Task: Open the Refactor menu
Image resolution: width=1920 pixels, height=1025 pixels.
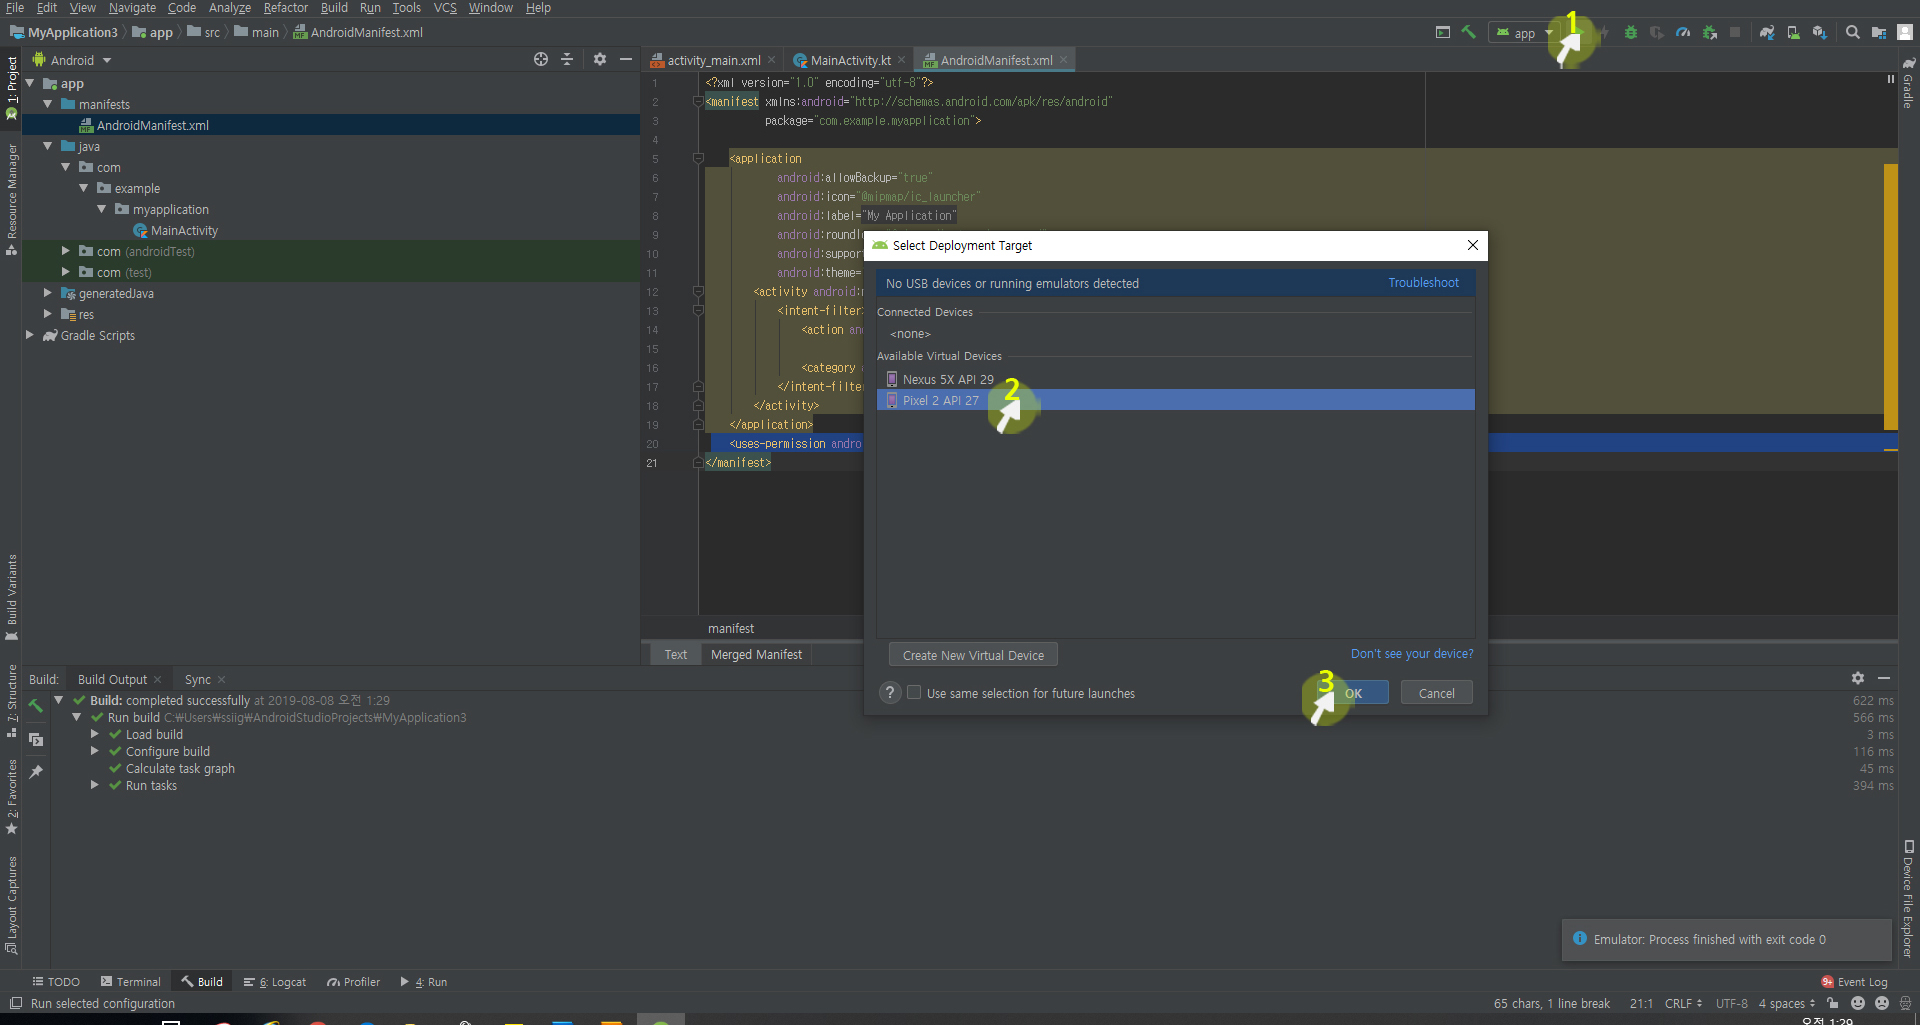Action: click(x=285, y=8)
